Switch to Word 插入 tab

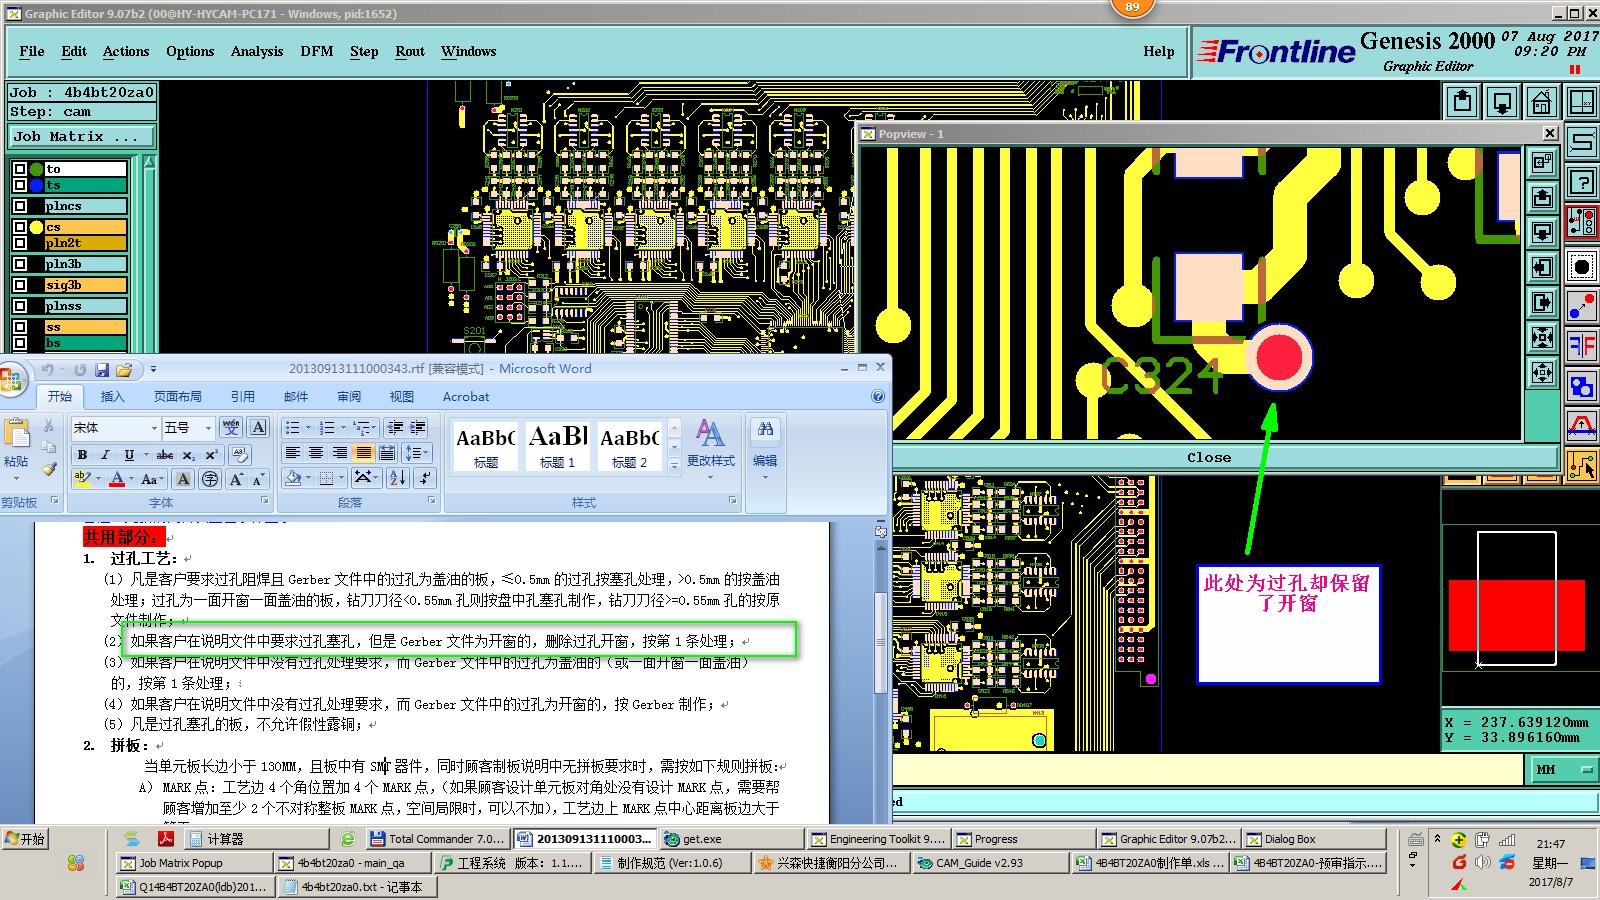pyautogui.click(x=113, y=397)
